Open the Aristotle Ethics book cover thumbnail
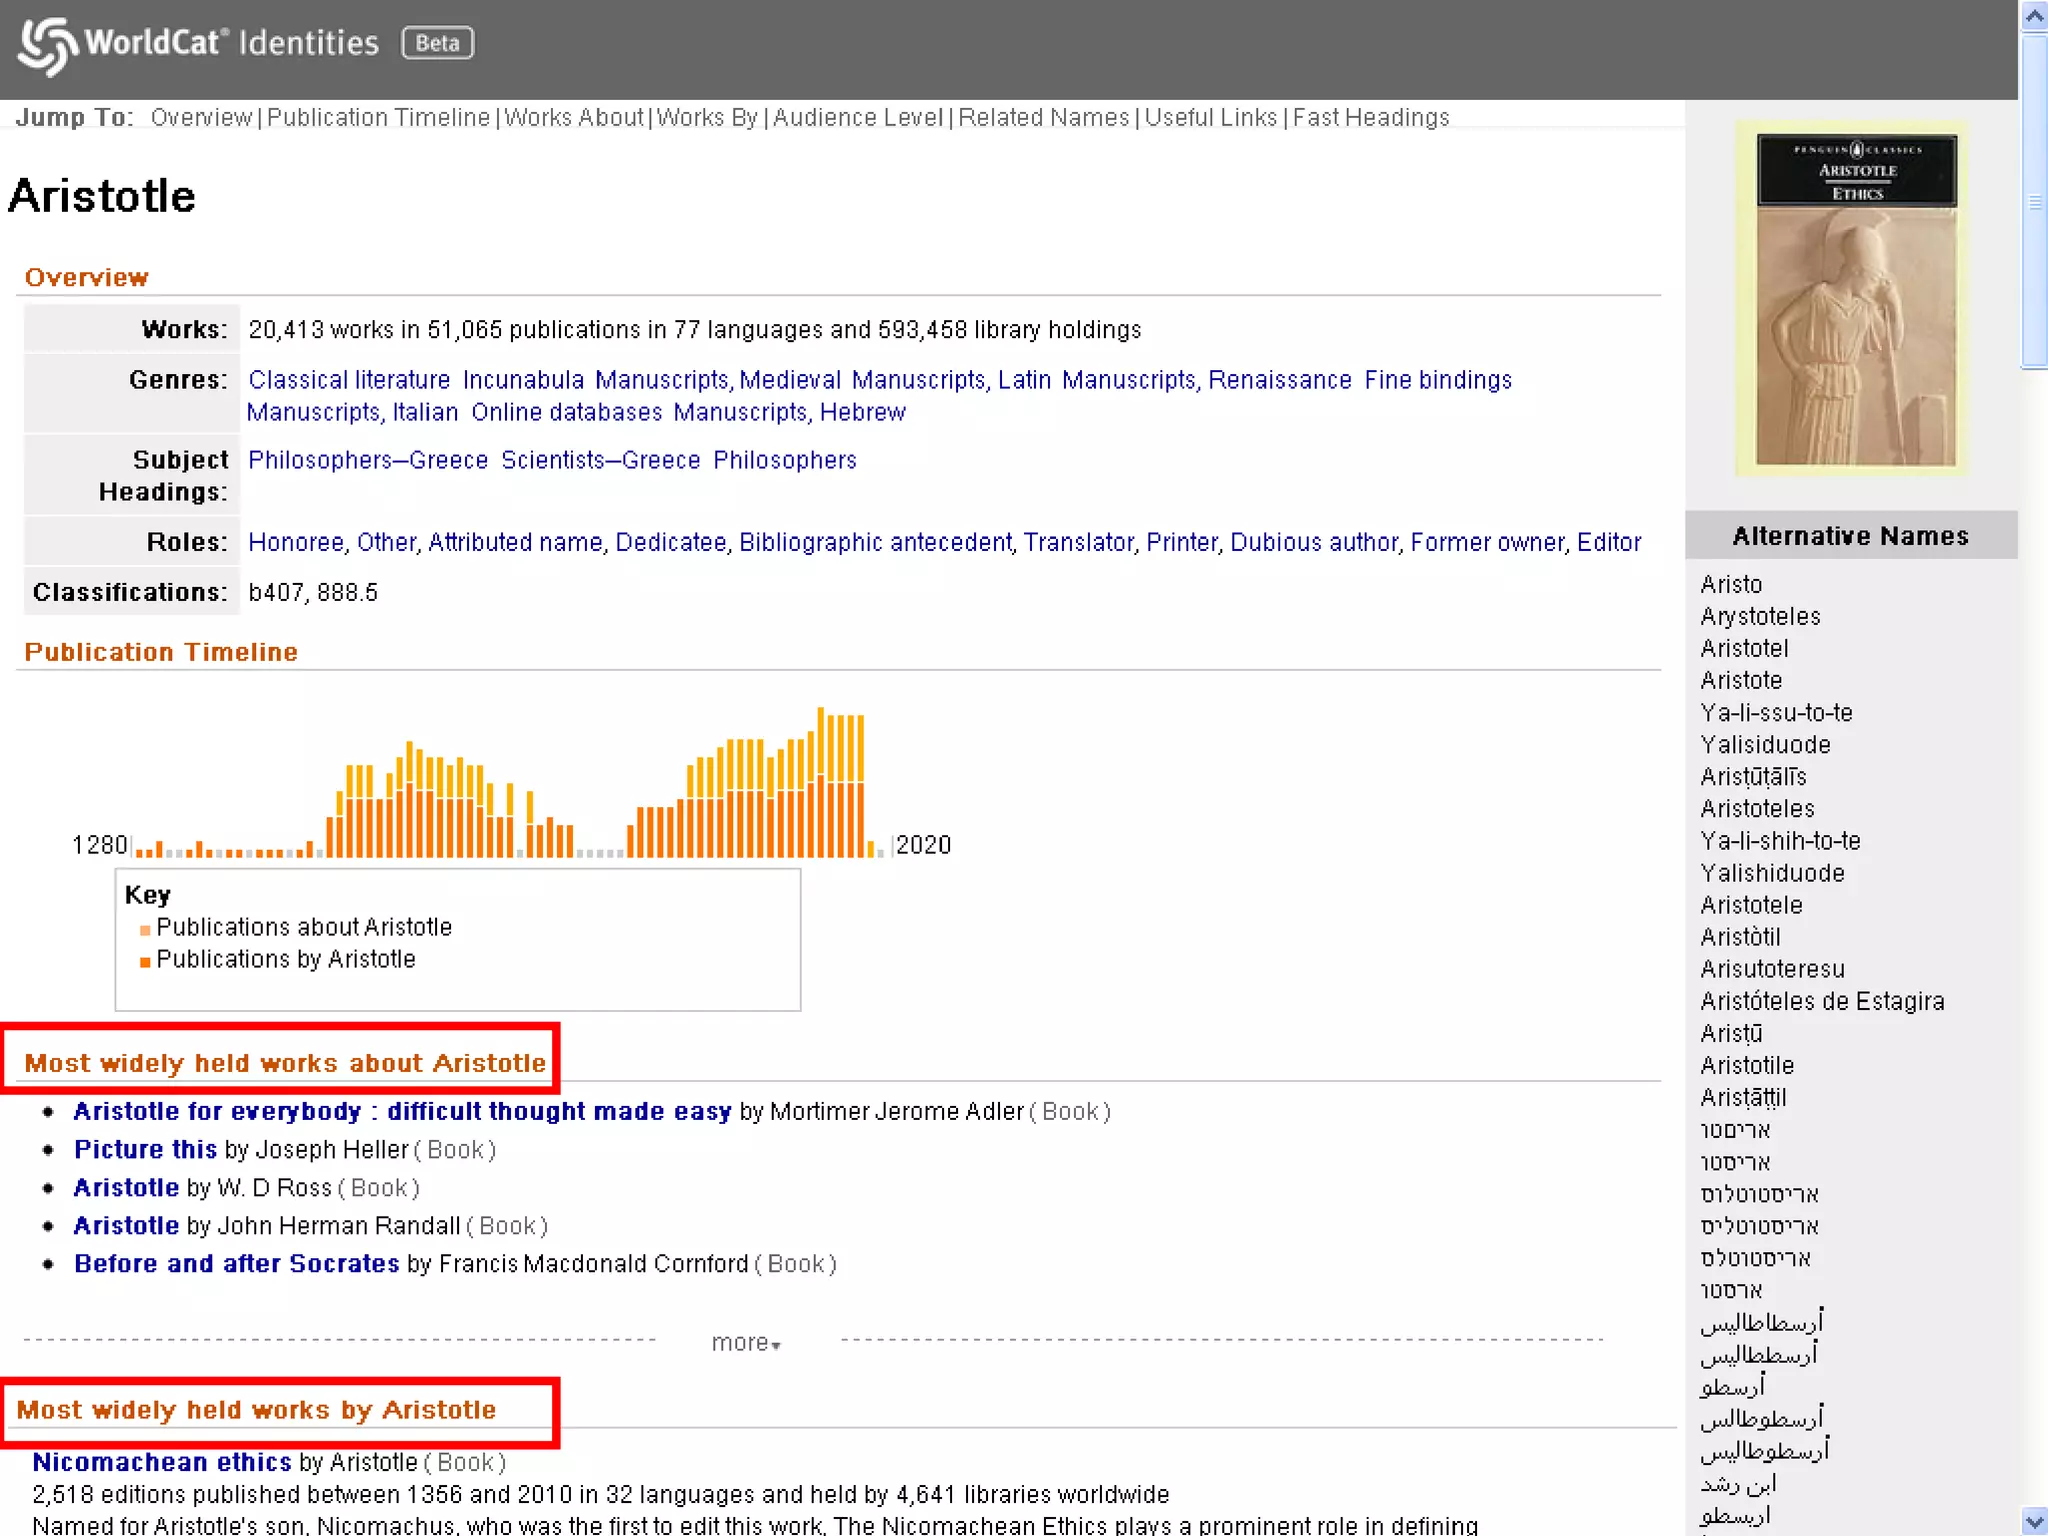2048x1536 pixels. pos(1855,300)
